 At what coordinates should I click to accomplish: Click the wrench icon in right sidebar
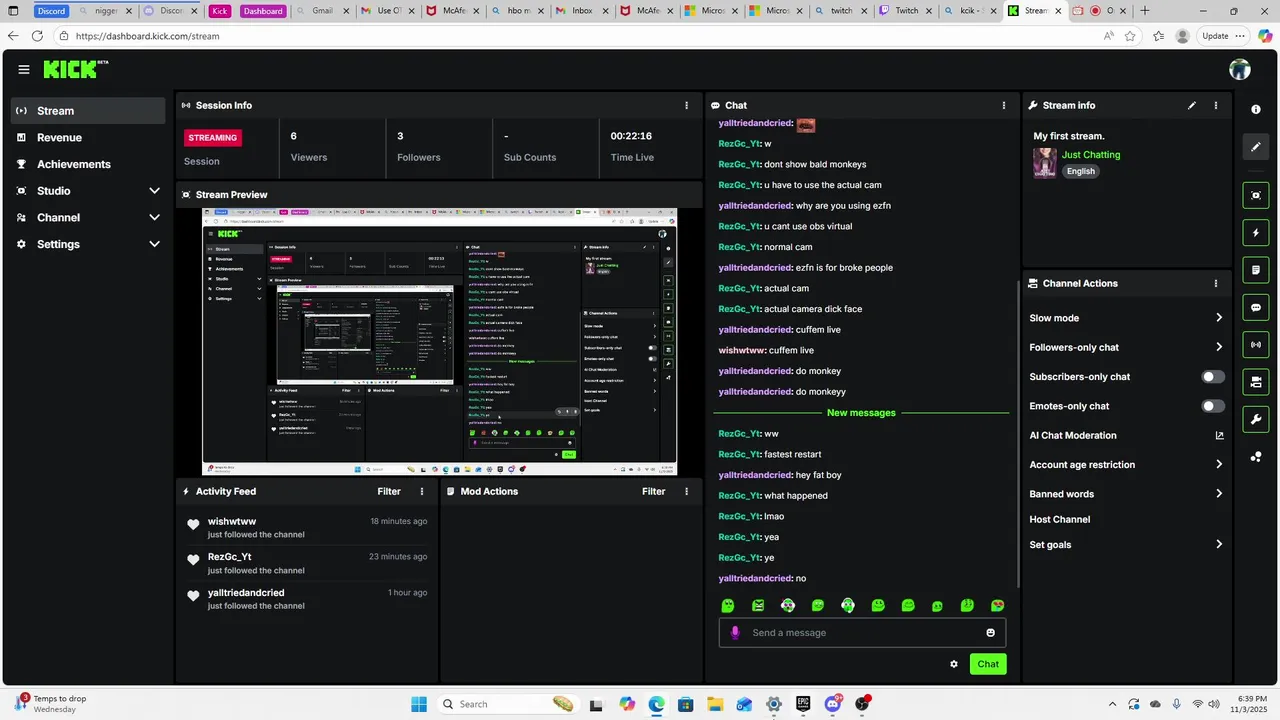(x=1256, y=419)
